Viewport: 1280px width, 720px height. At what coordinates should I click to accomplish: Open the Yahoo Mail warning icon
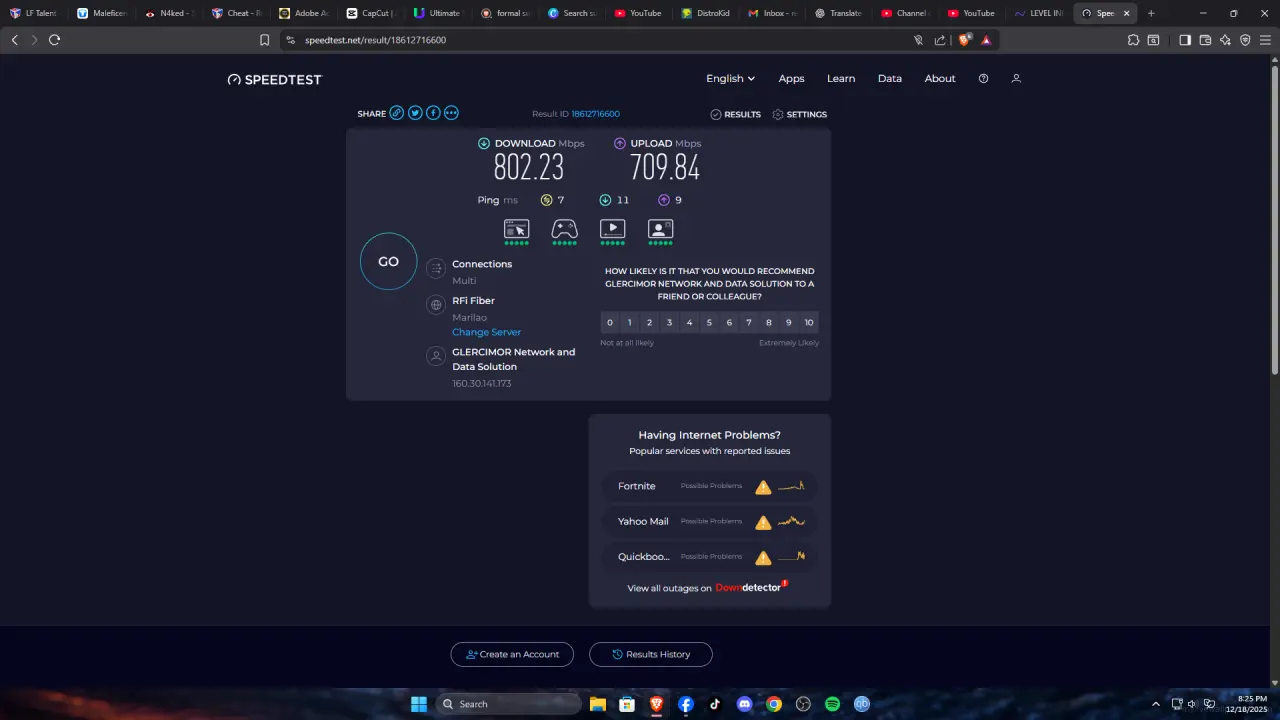(763, 522)
